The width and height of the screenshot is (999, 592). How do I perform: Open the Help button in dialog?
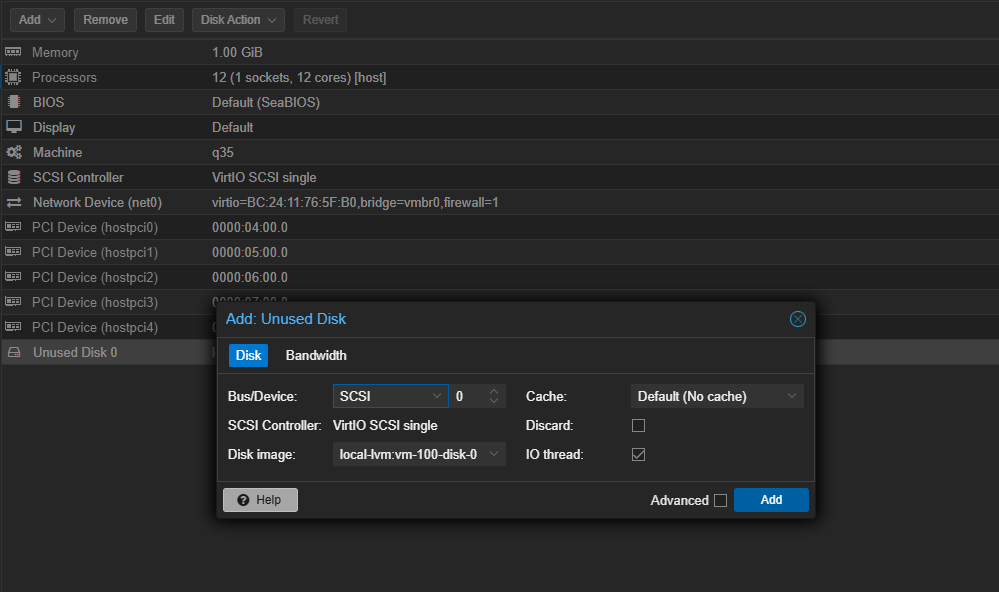pos(260,500)
